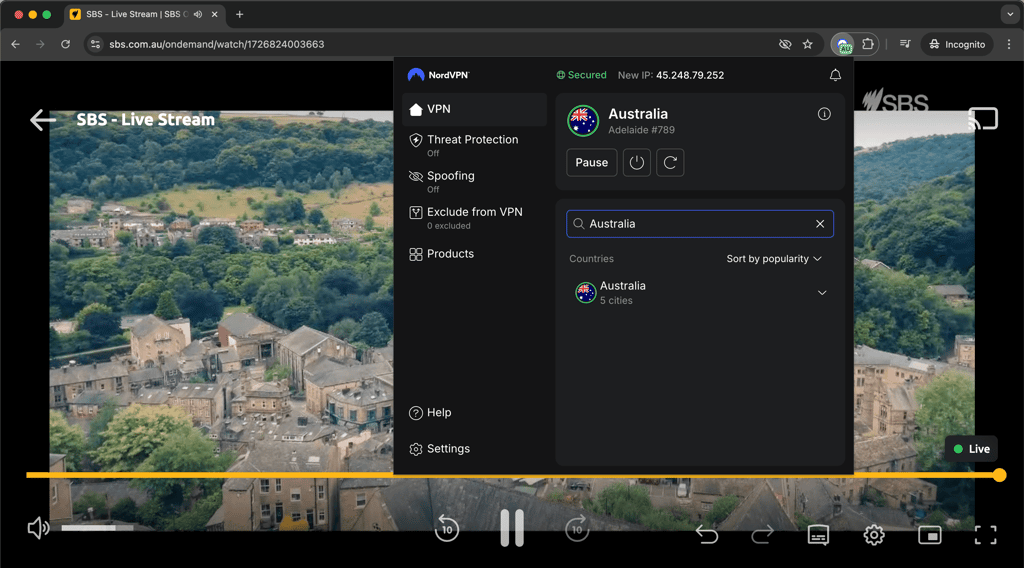Image resolution: width=1024 pixels, height=568 pixels.
Task: Mute the SBS tab audio icon
Action: click(x=198, y=14)
